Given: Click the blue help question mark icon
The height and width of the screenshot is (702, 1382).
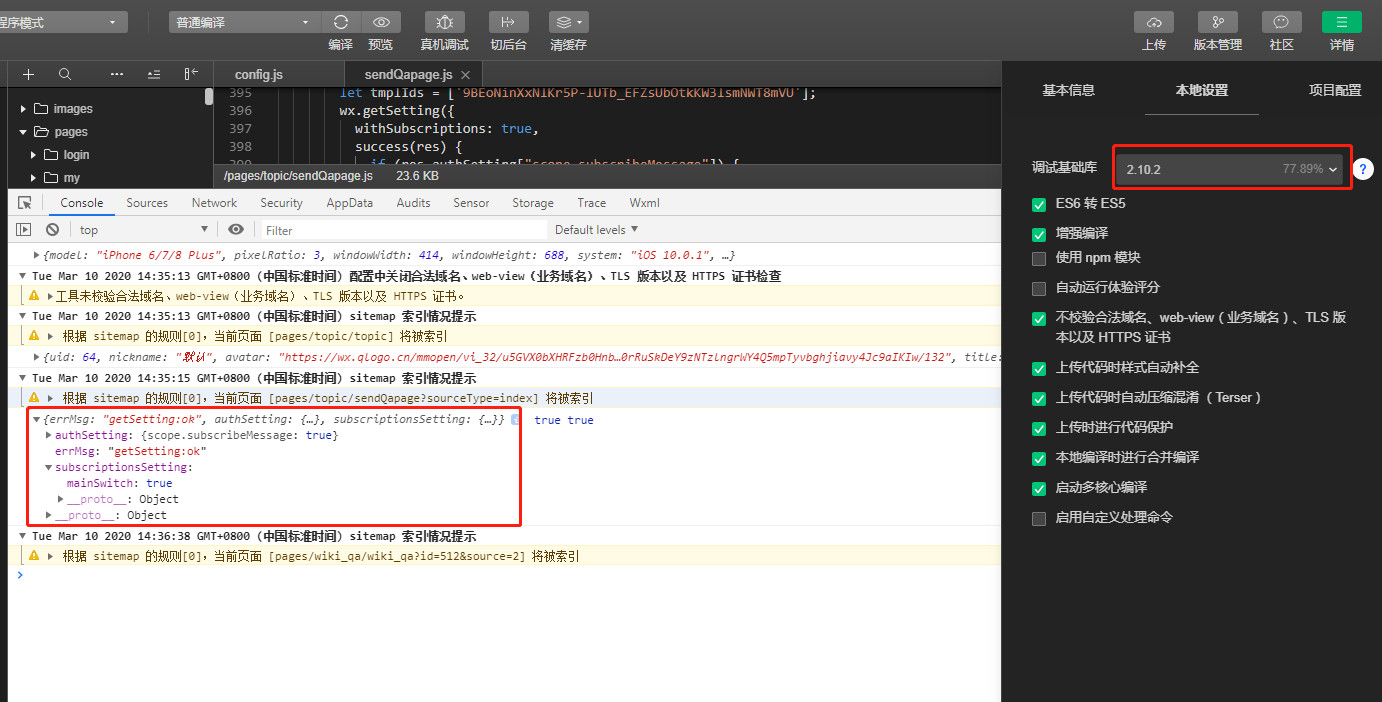Looking at the screenshot, I should tap(1364, 170).
